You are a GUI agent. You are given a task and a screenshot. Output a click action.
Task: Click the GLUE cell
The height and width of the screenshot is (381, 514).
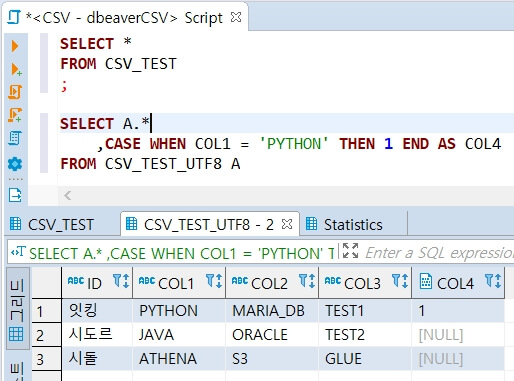[365, 359]
